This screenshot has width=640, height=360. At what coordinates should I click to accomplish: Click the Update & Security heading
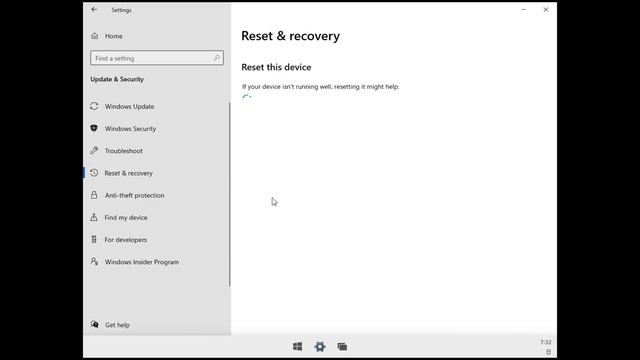point(117,79)
